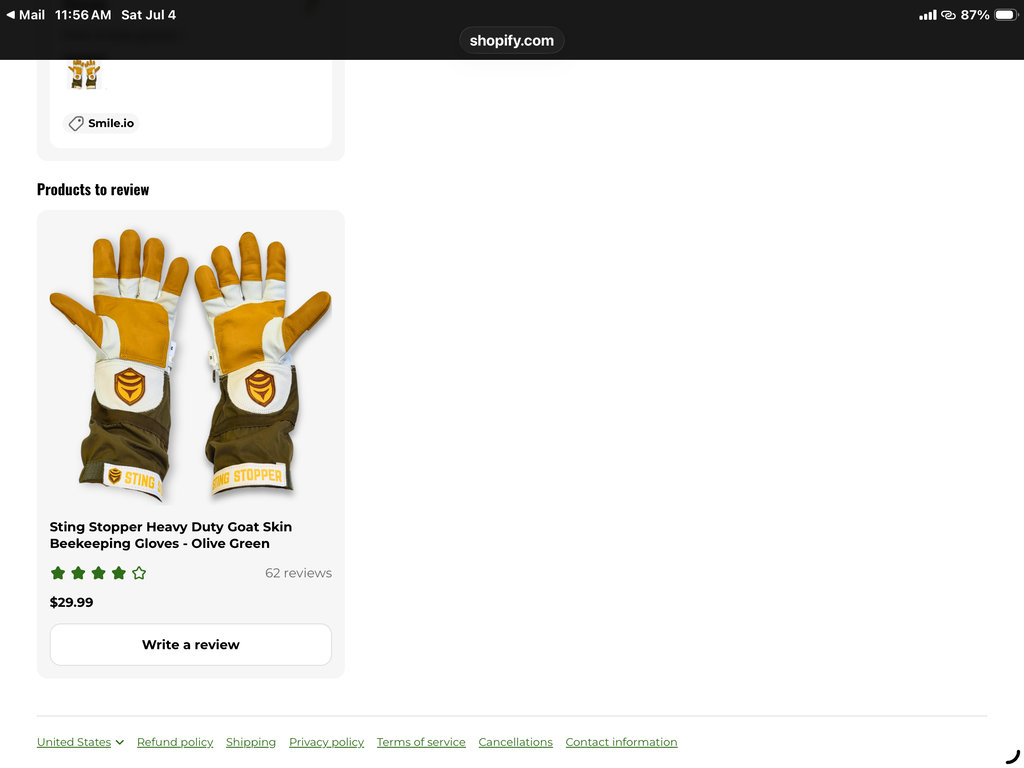Open the small gloves order thumbnail

coord(84,74)
